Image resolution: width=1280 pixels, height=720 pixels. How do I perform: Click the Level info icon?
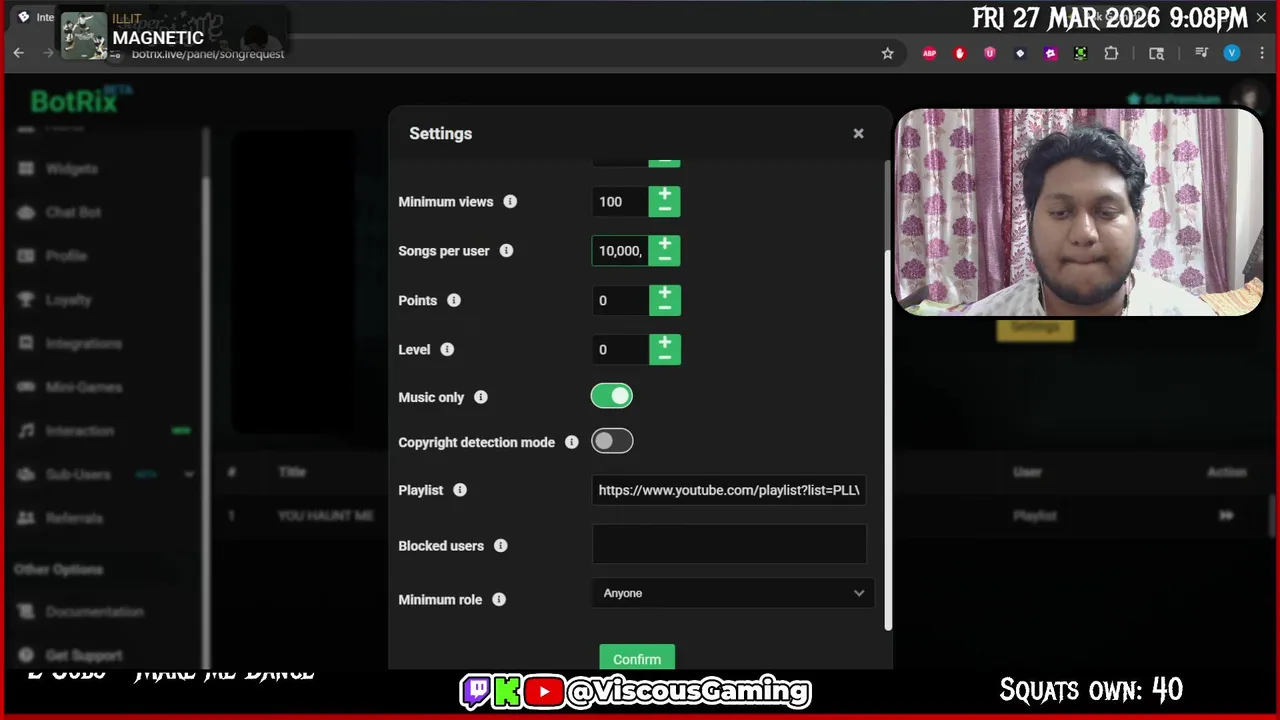pos(447,349)
